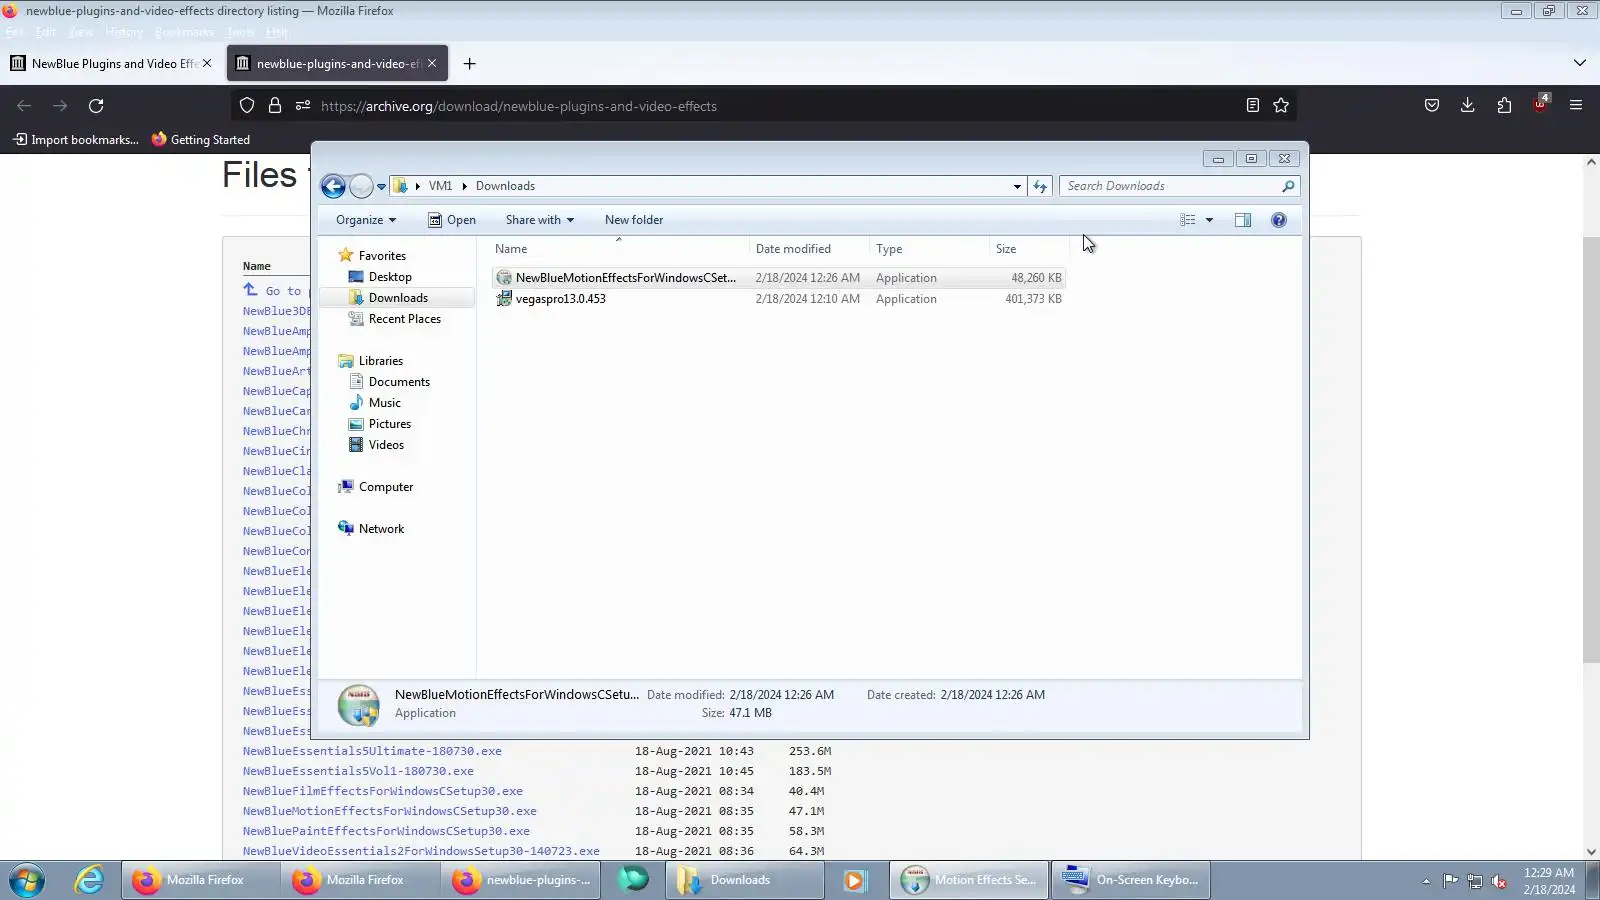Viewport: 1600px width, 900px height.
Task: Create a New folder
Action: [x=634, y=220]
